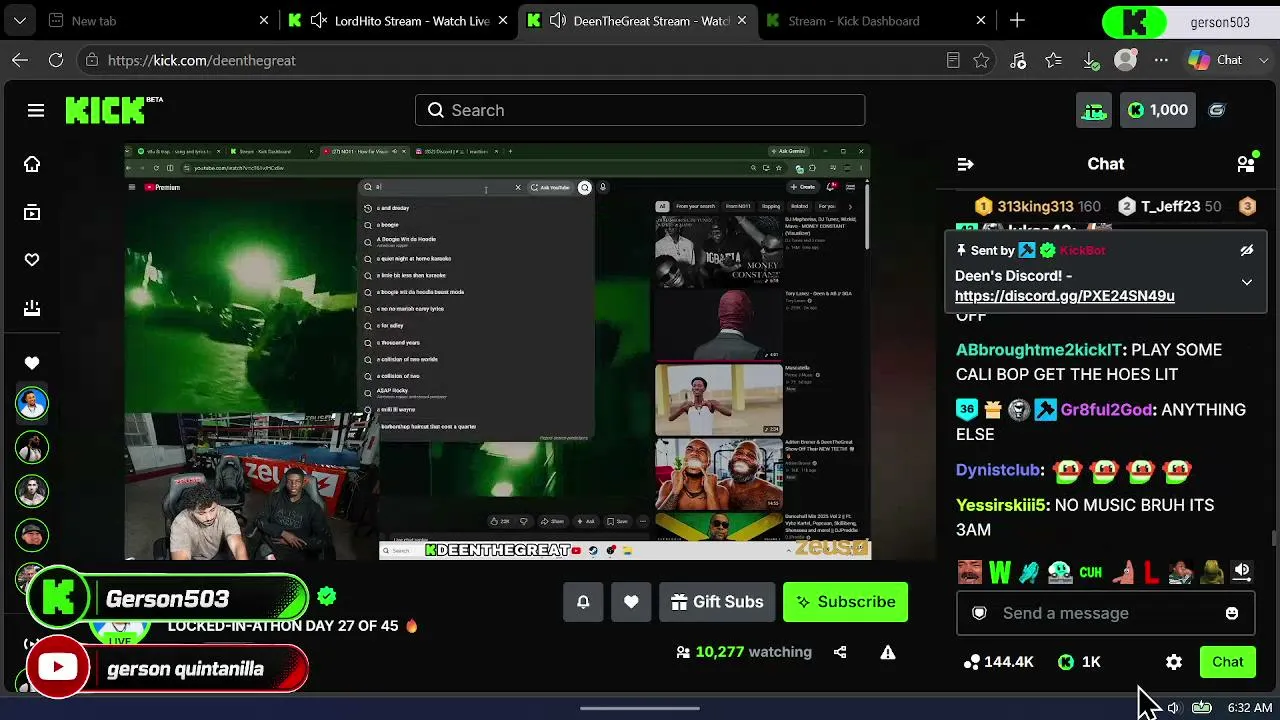Open the chat users icon
The height and width of the screenshot is (720, 1280).
(x=1246, y=164)
